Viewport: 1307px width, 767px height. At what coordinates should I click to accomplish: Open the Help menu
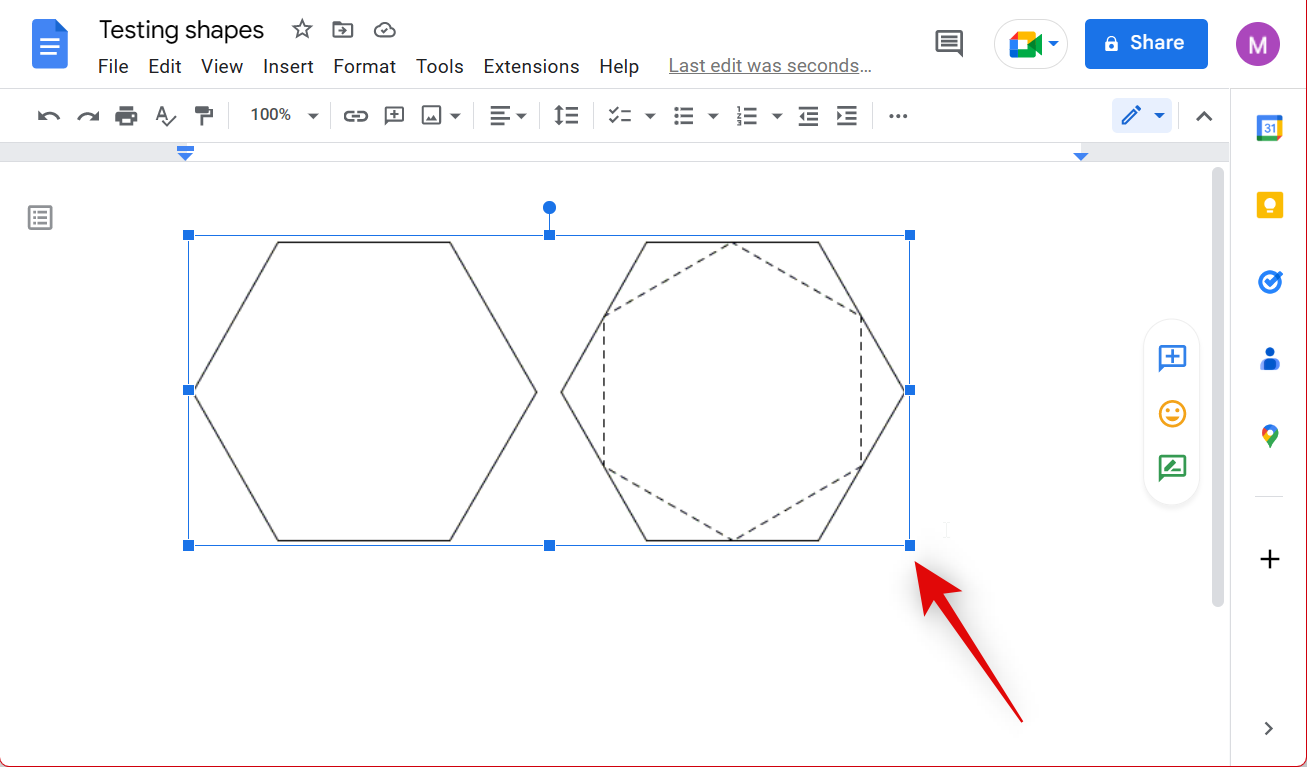pos(619,66)
